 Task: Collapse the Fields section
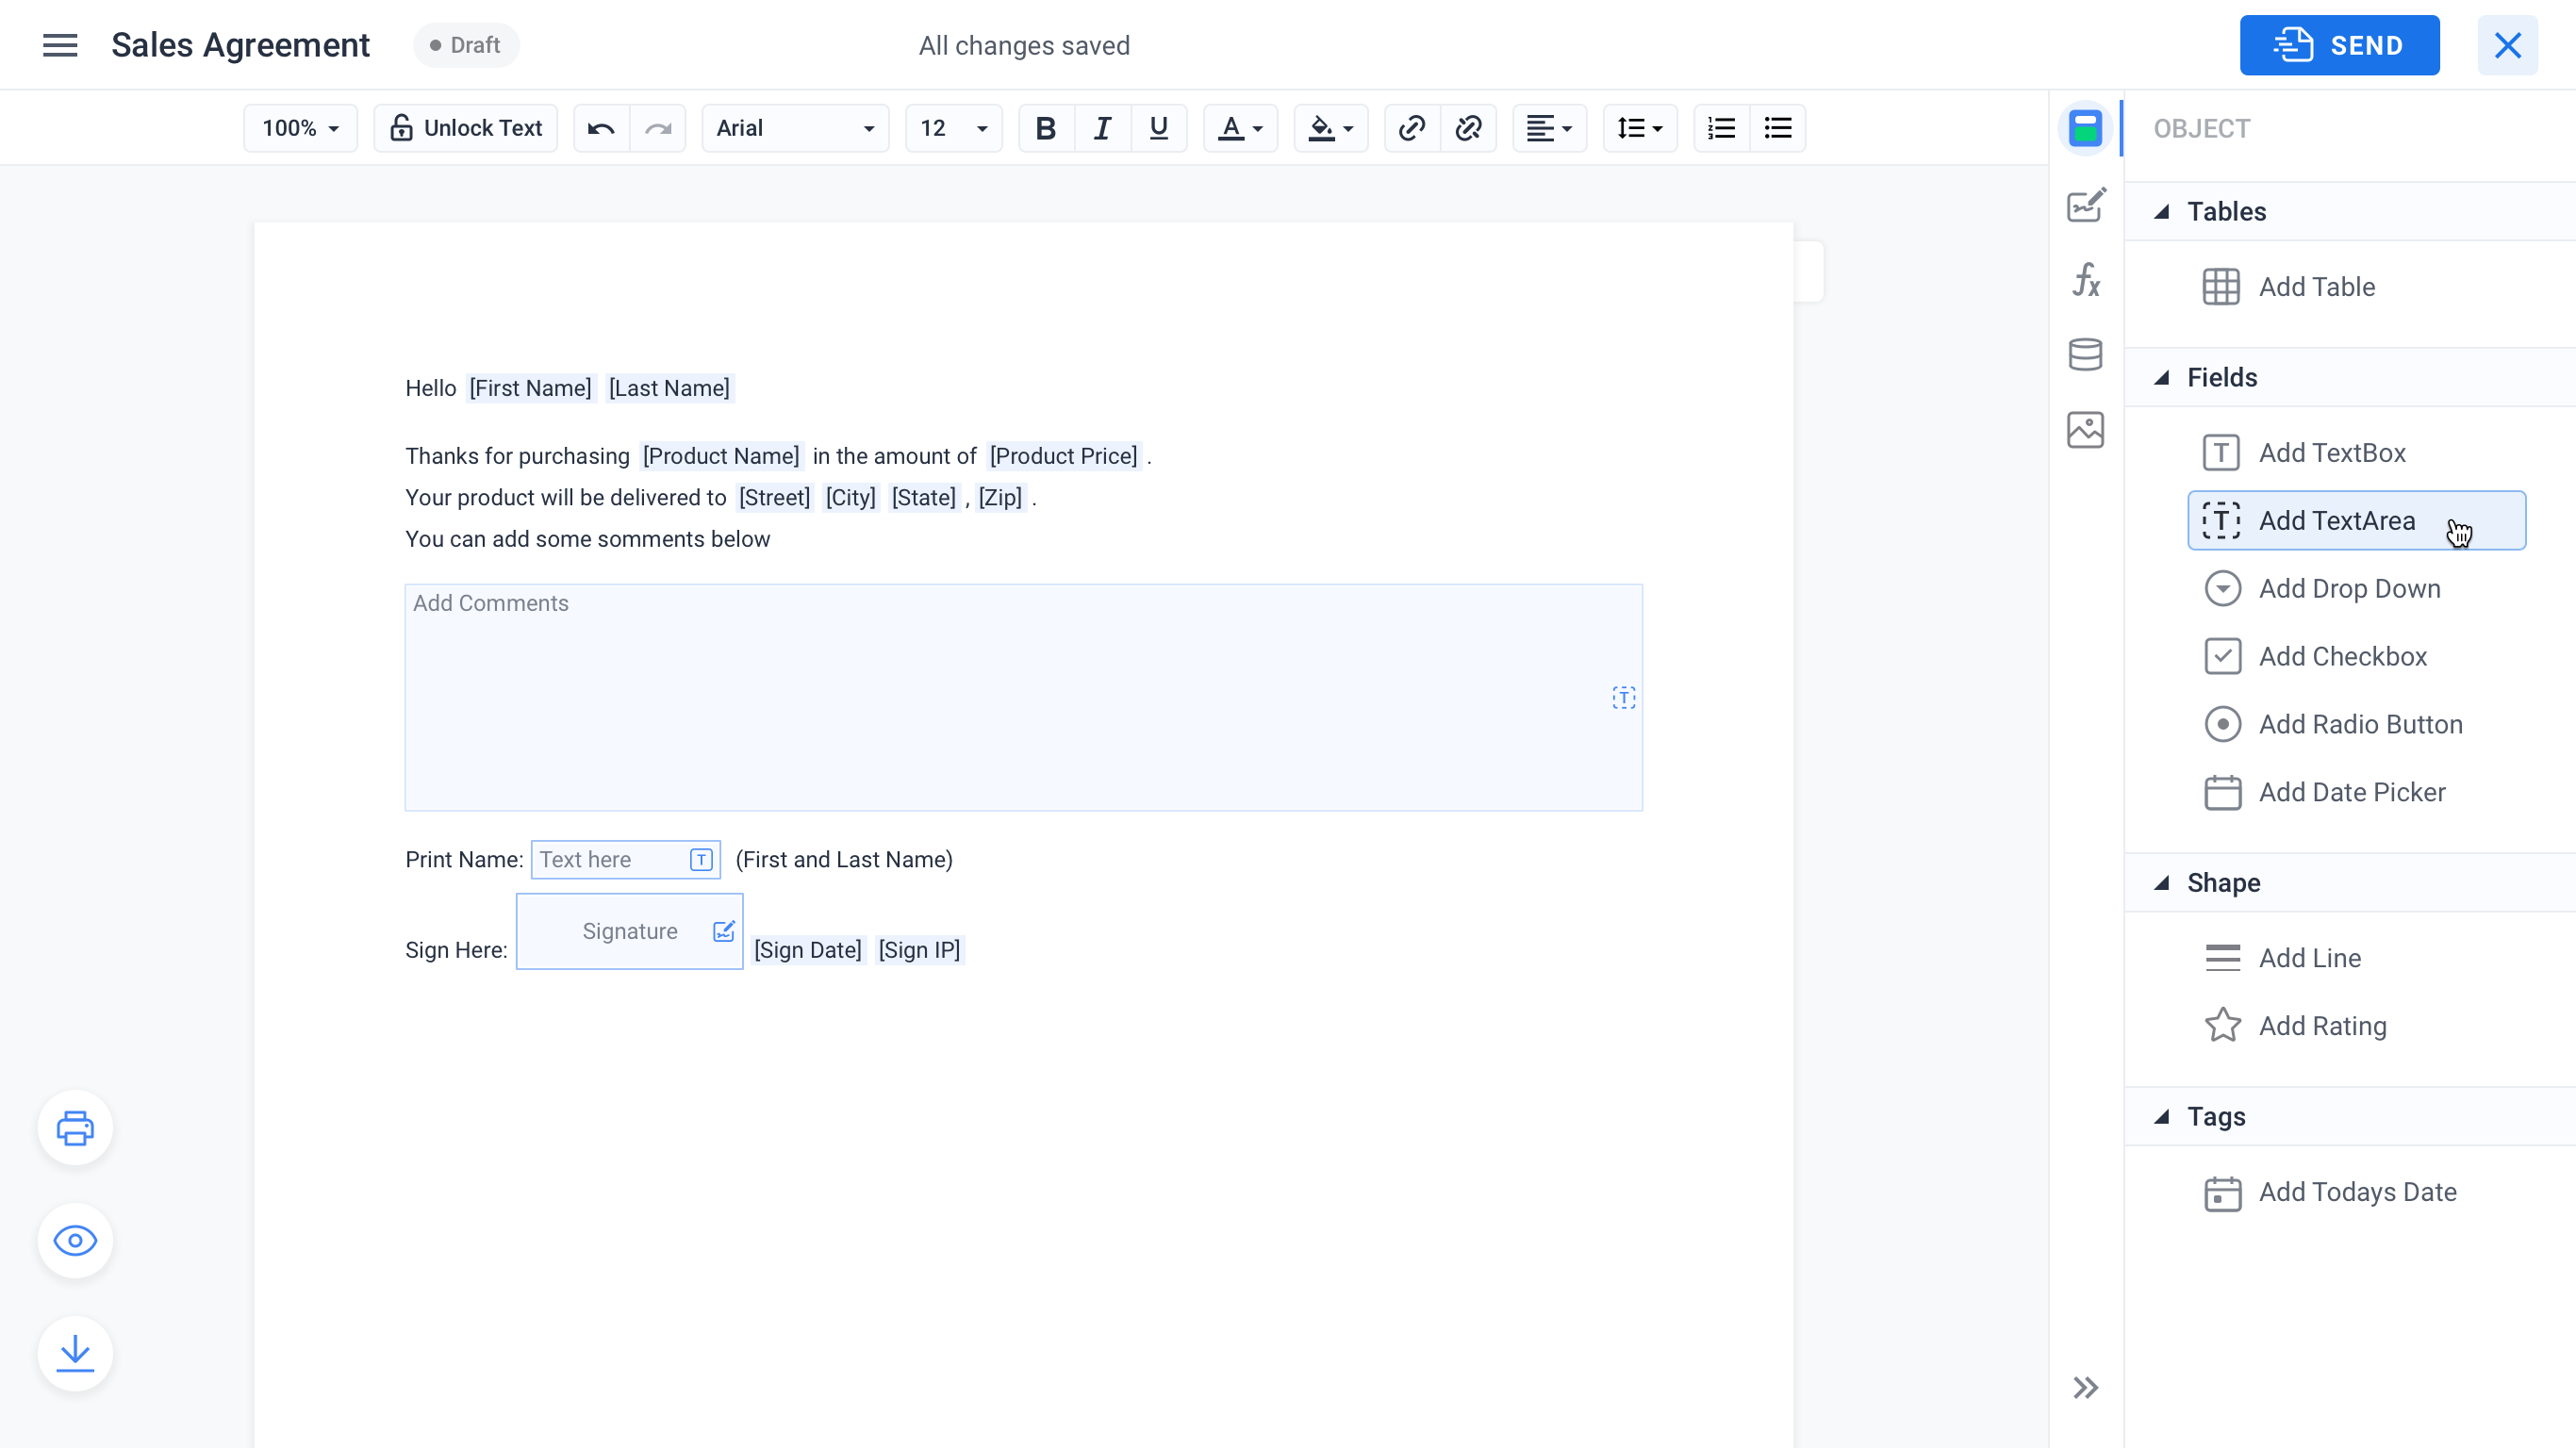2162,378
